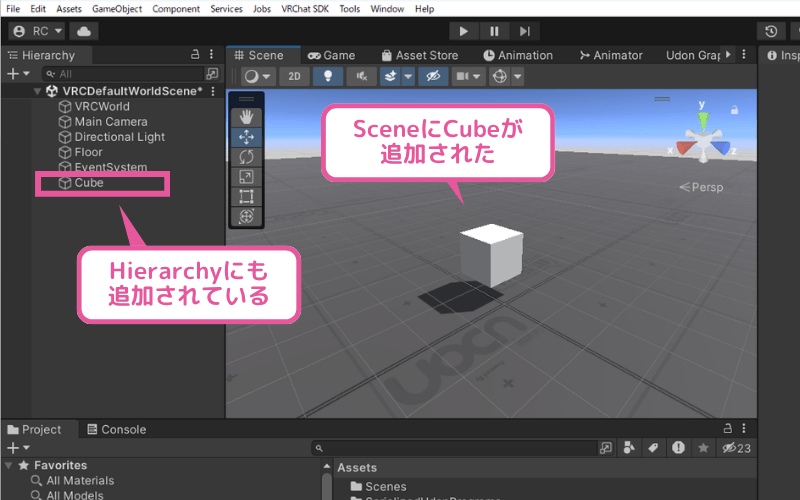Open the scene camera settings dropdown
The width and height of the screenshot is (800, 500).
coord(468,77)
